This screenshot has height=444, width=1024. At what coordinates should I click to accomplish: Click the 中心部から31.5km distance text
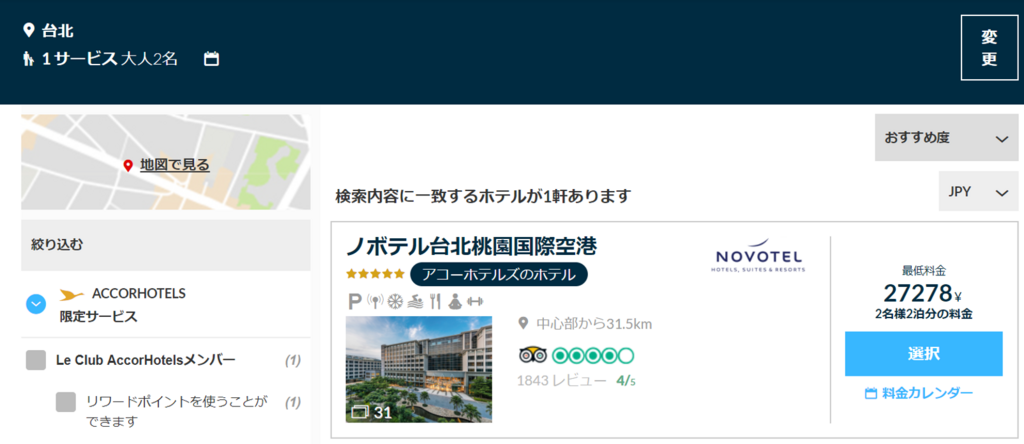point(594,323)
